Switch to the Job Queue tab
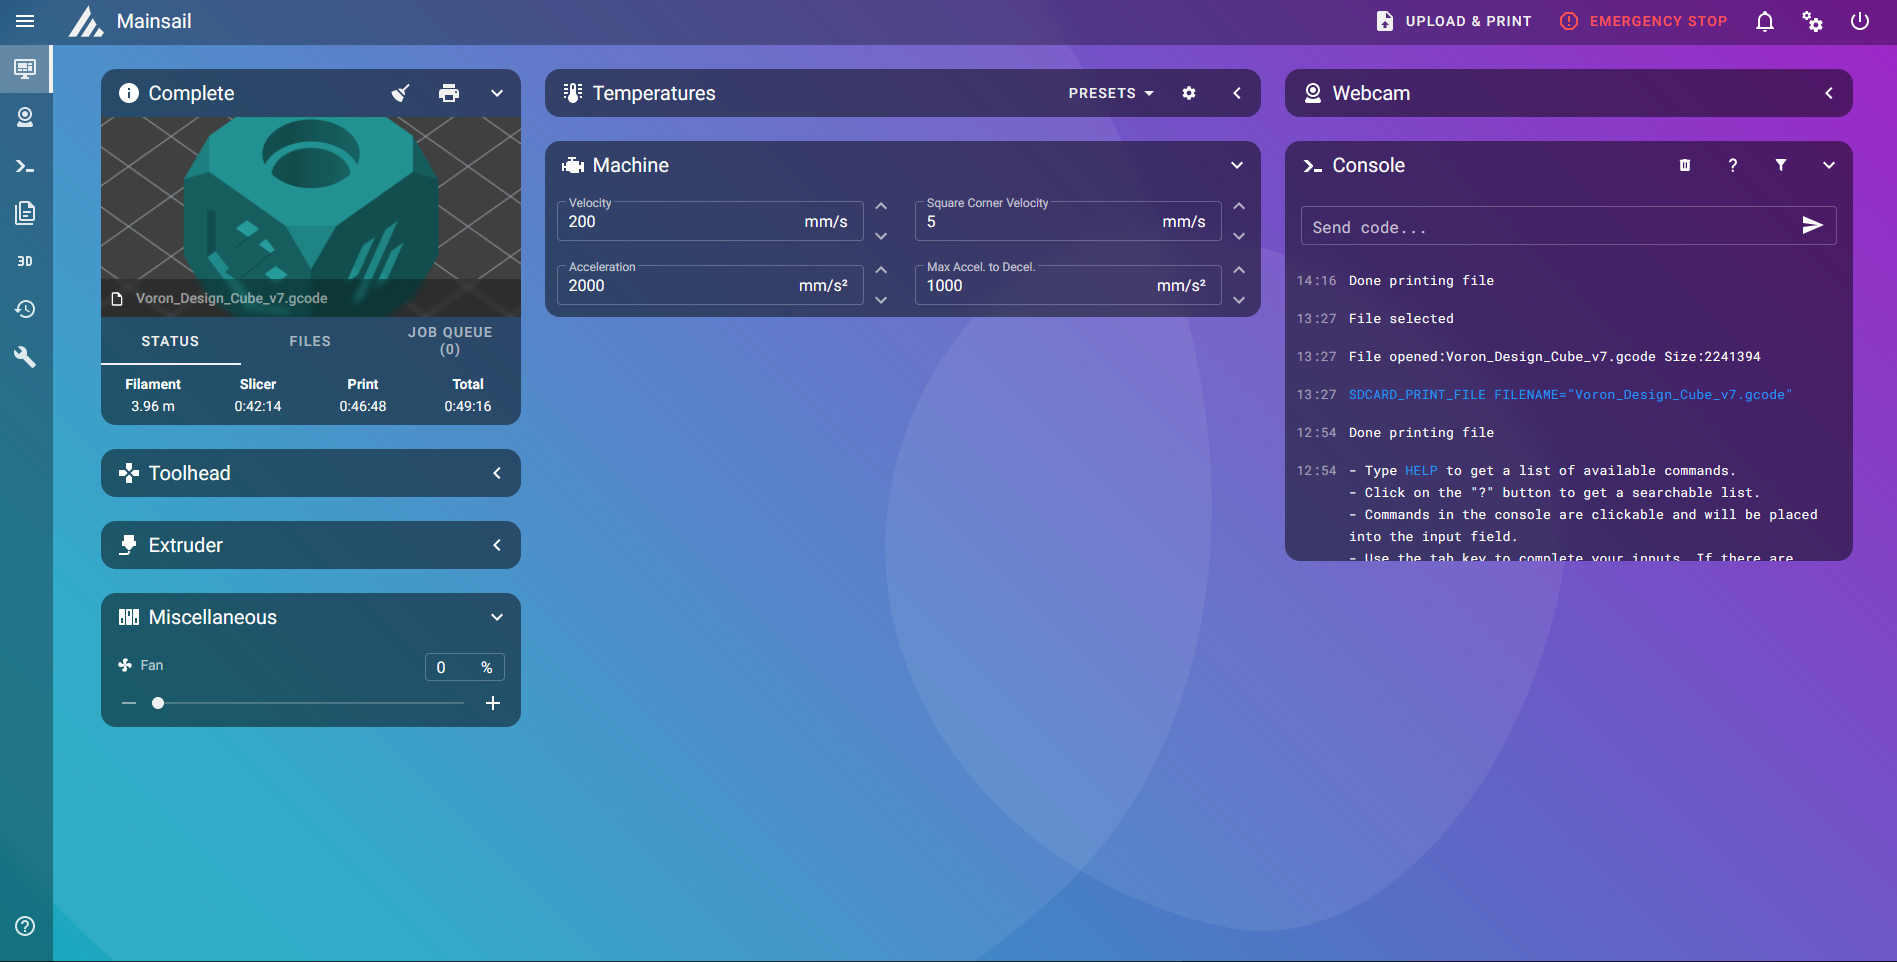This screenshot has height=962, width=1897. click(450, 341)
